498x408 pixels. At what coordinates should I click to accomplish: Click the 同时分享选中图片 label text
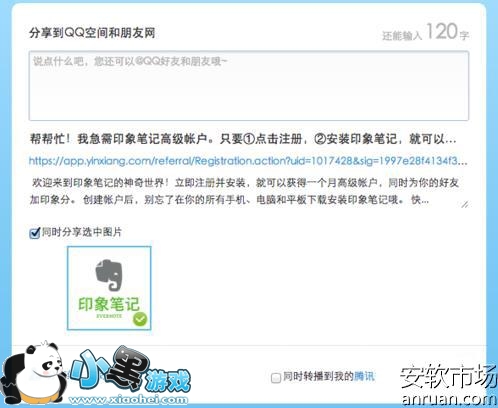(82, 232)
